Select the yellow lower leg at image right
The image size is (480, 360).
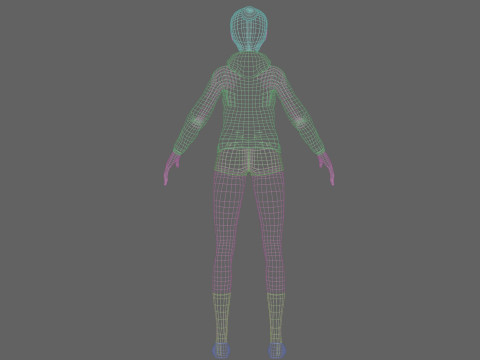[x=276, y=318]
